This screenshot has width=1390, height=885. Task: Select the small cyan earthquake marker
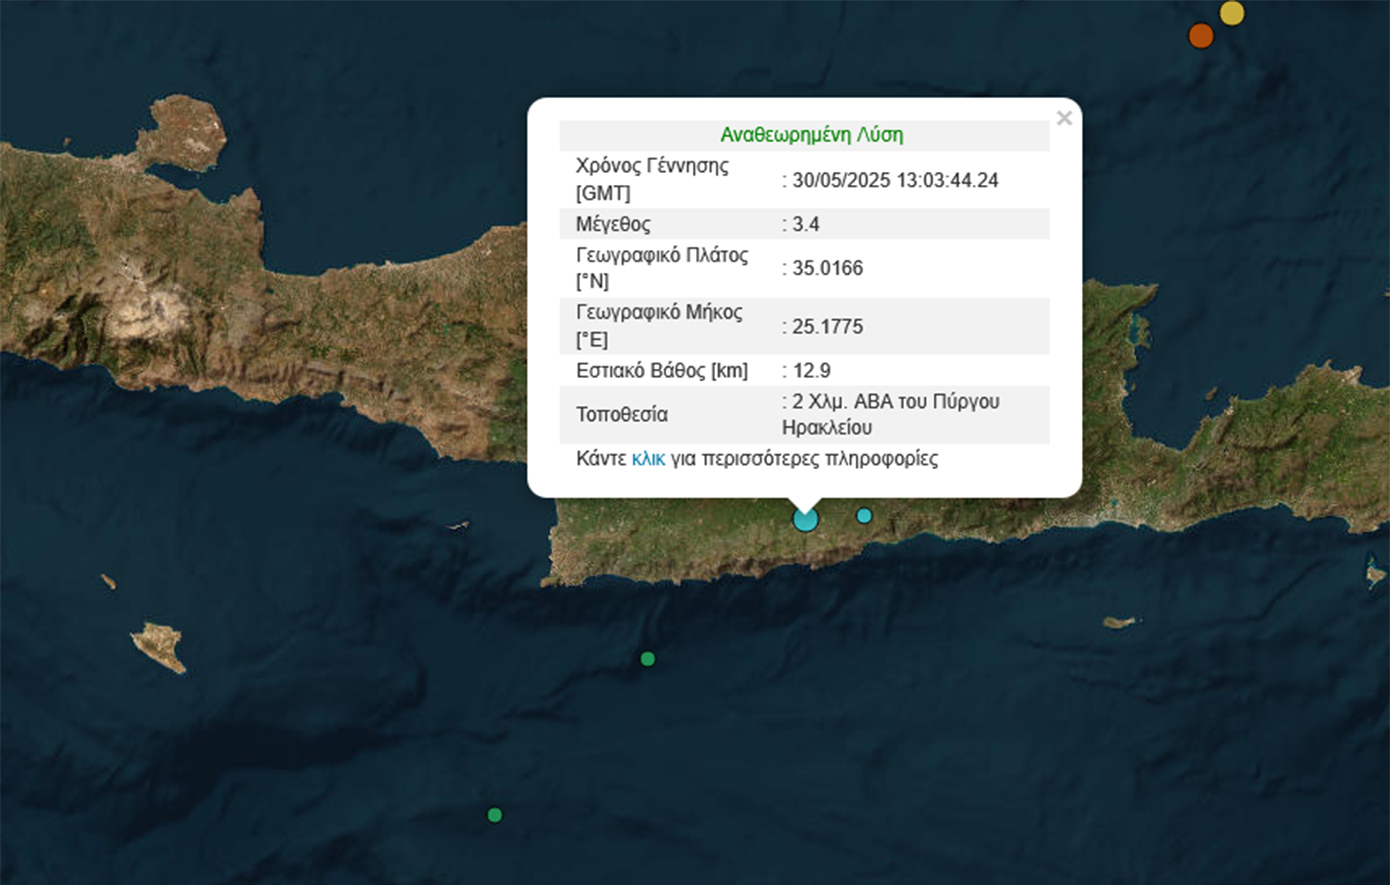(864, 516)
